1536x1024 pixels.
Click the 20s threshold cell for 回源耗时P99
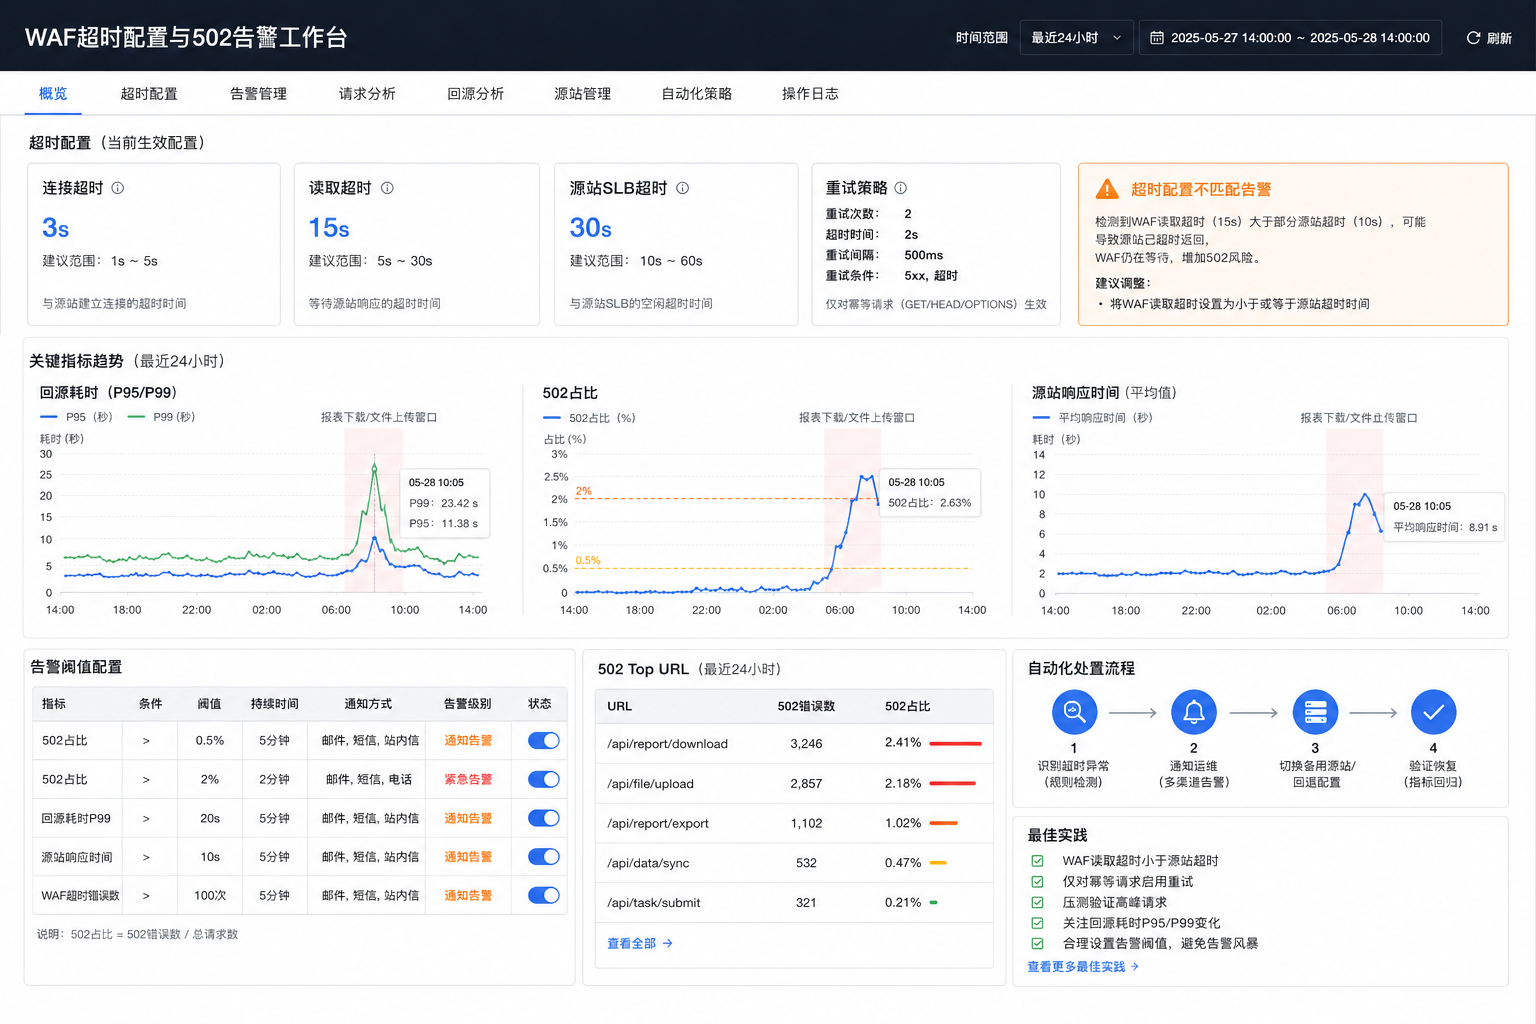click(210, 818)
